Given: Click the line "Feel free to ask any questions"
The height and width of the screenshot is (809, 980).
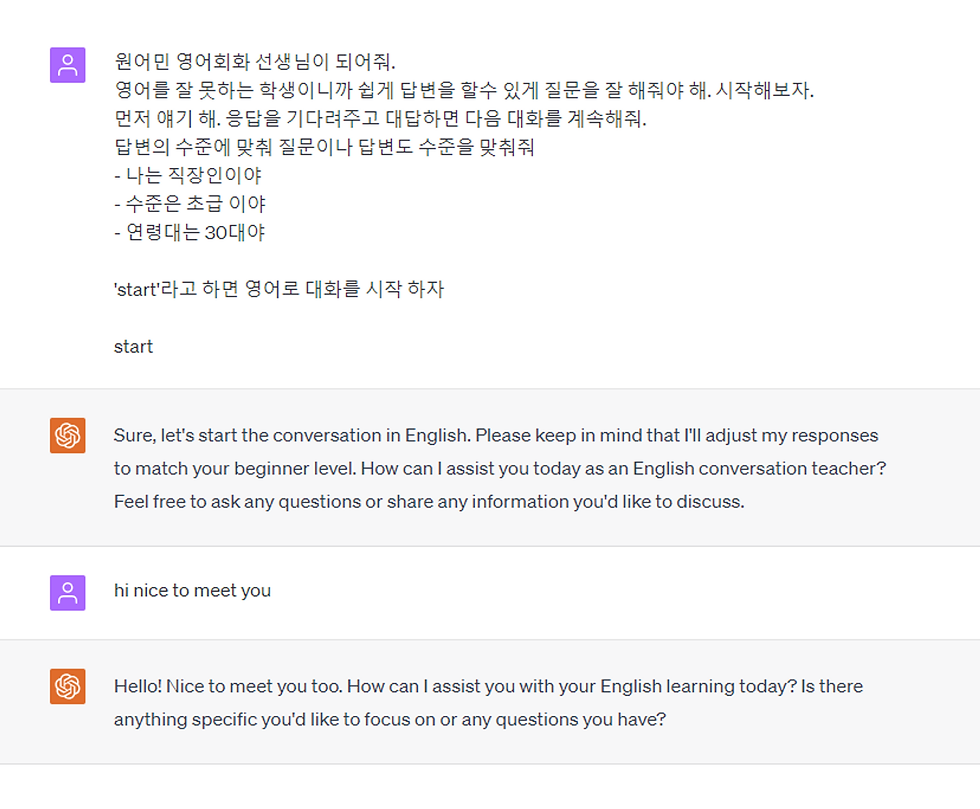Looking at the screenshot, I should (x=429, y=501).
